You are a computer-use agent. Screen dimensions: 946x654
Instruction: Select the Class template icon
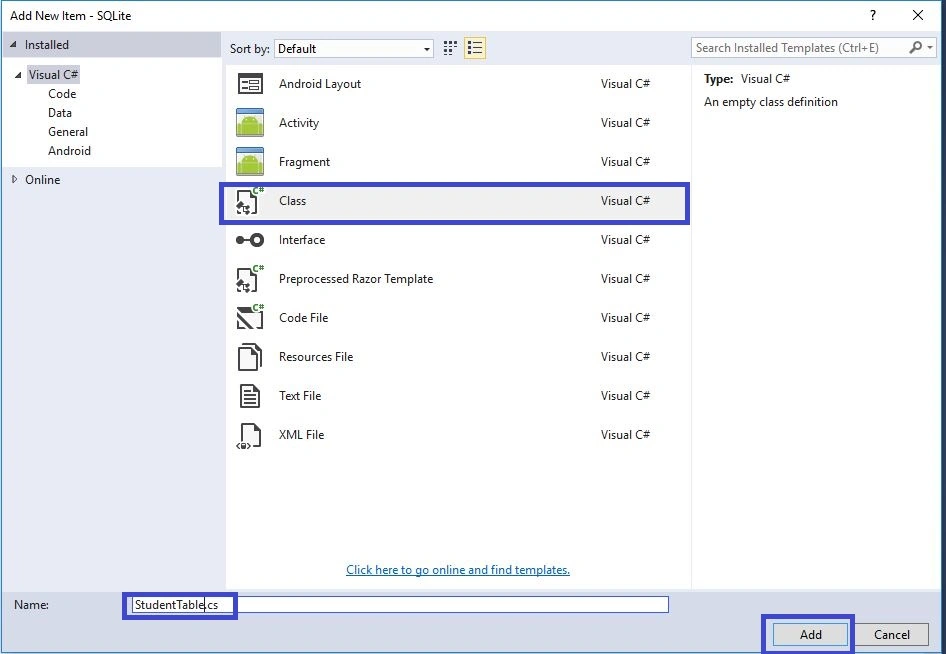[x=250, y=201]
